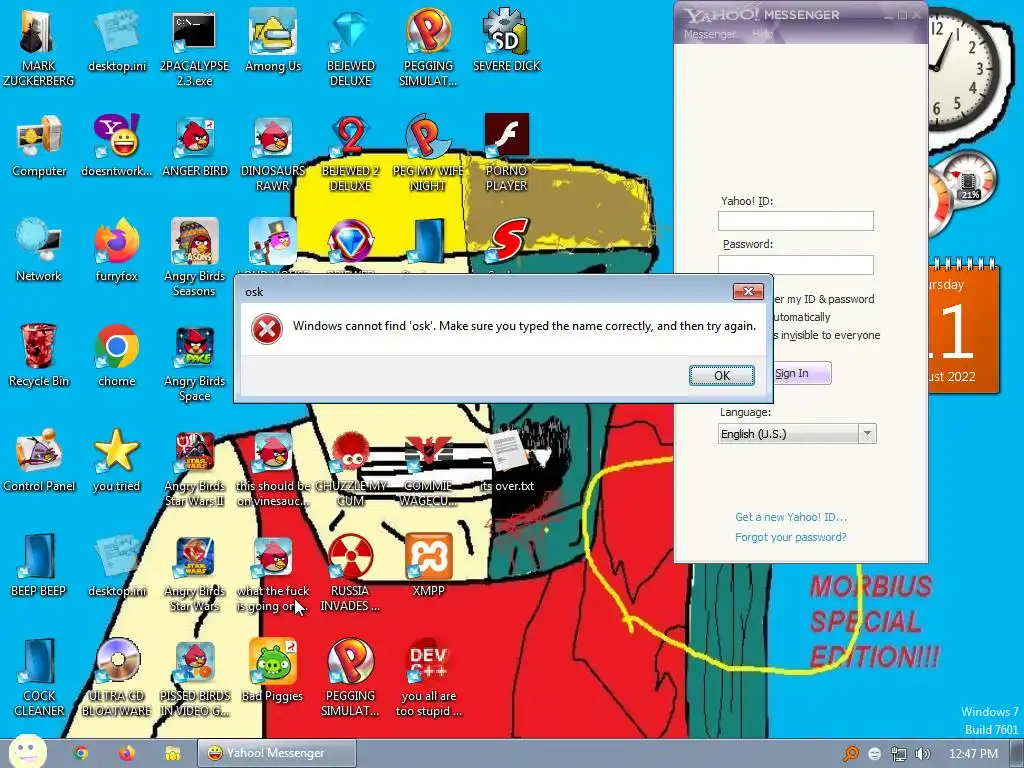Viewport: 1024px width, 768px height.
Task: Click the magnifier tray icon
Action: pyautogui.click(x=851, y=754)
